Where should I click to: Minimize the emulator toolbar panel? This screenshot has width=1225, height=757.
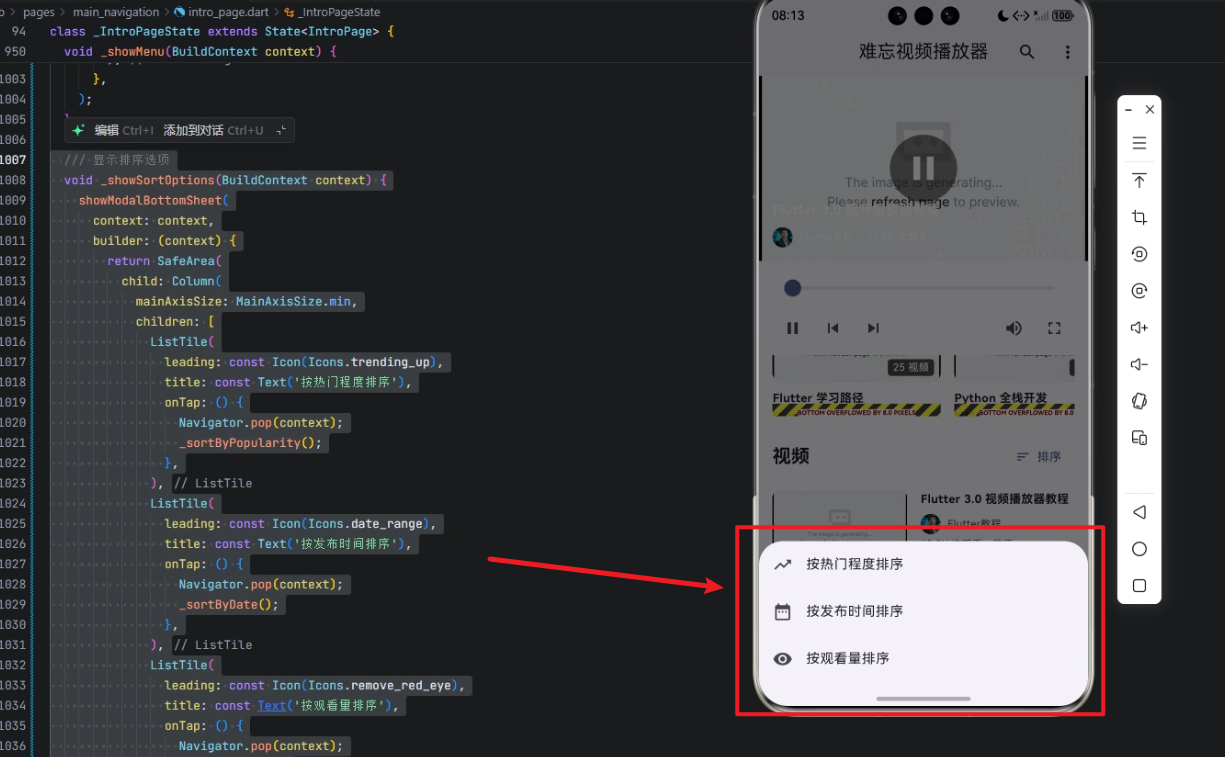click(x=1128, y=109)
